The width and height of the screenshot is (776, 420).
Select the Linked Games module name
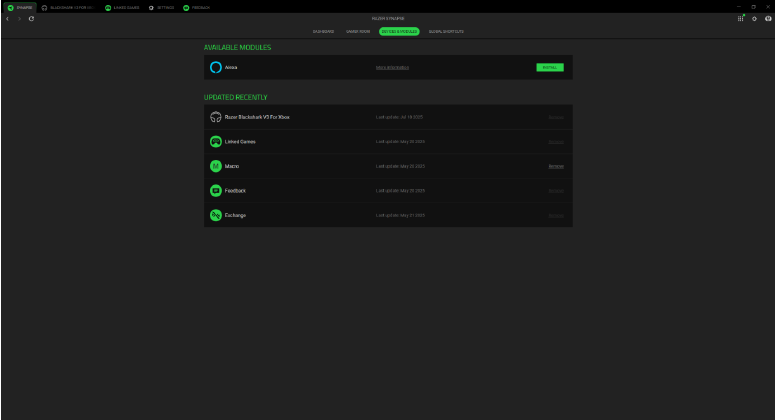240,141
